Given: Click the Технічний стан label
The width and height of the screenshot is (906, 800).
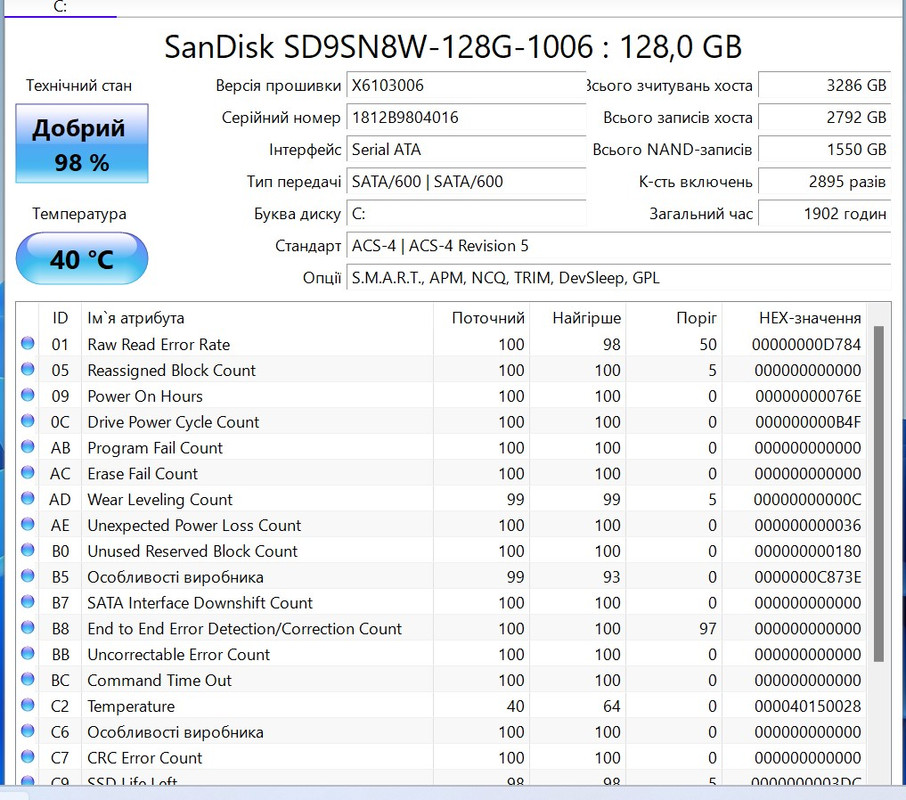Looking at the screenshot, I should click(x=79, y=86).
